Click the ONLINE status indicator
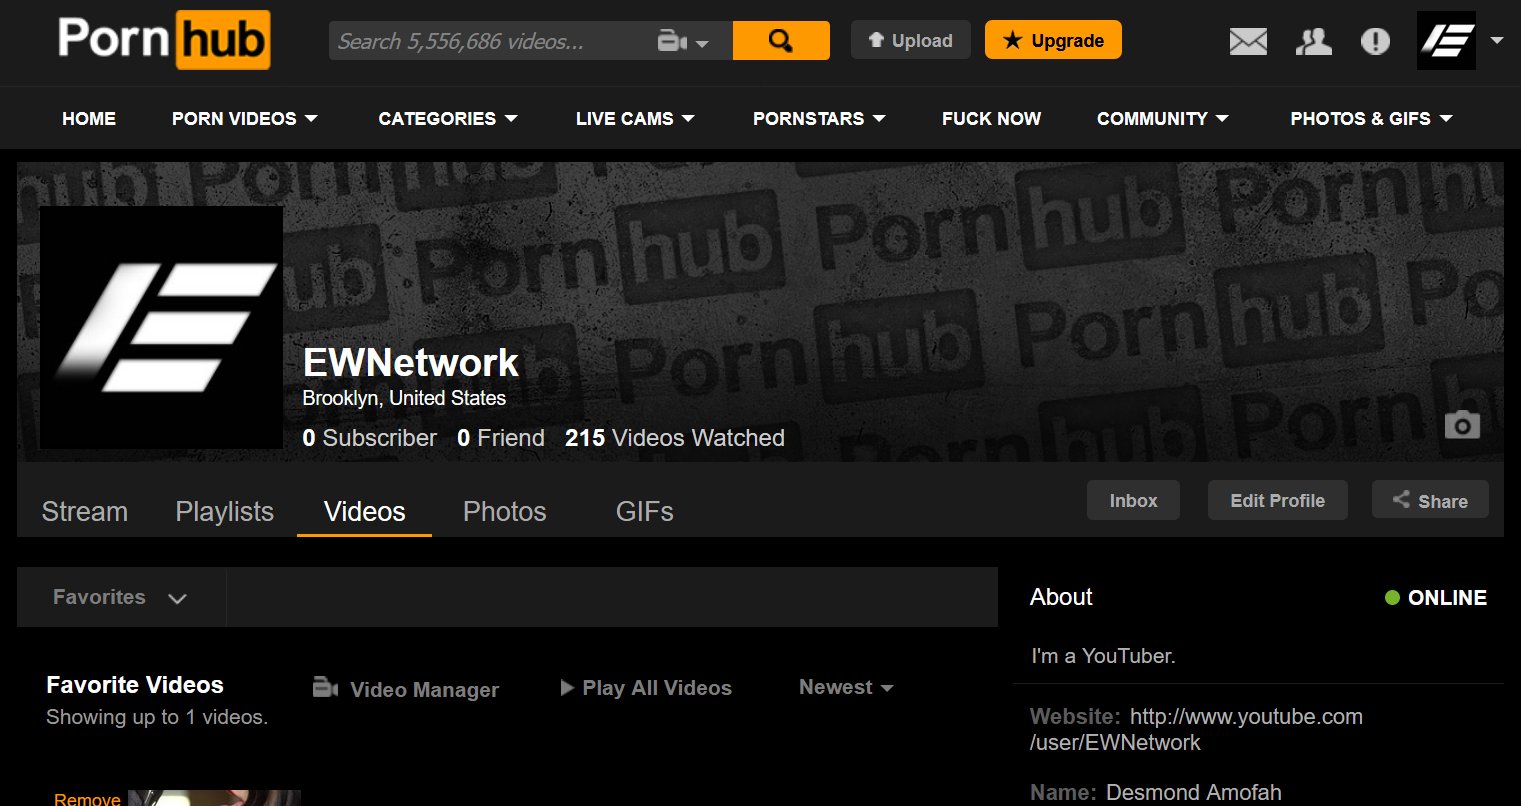This screenshot has height=806, width=1521. coord(1436,598)
